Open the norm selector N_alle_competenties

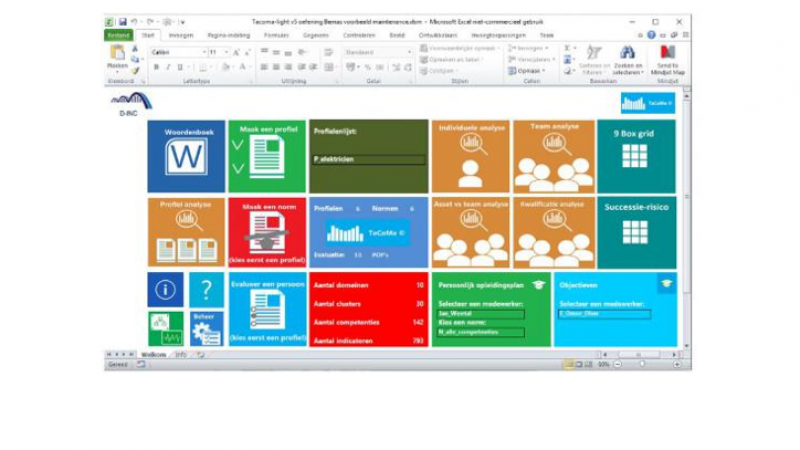[x=478, y=334]
